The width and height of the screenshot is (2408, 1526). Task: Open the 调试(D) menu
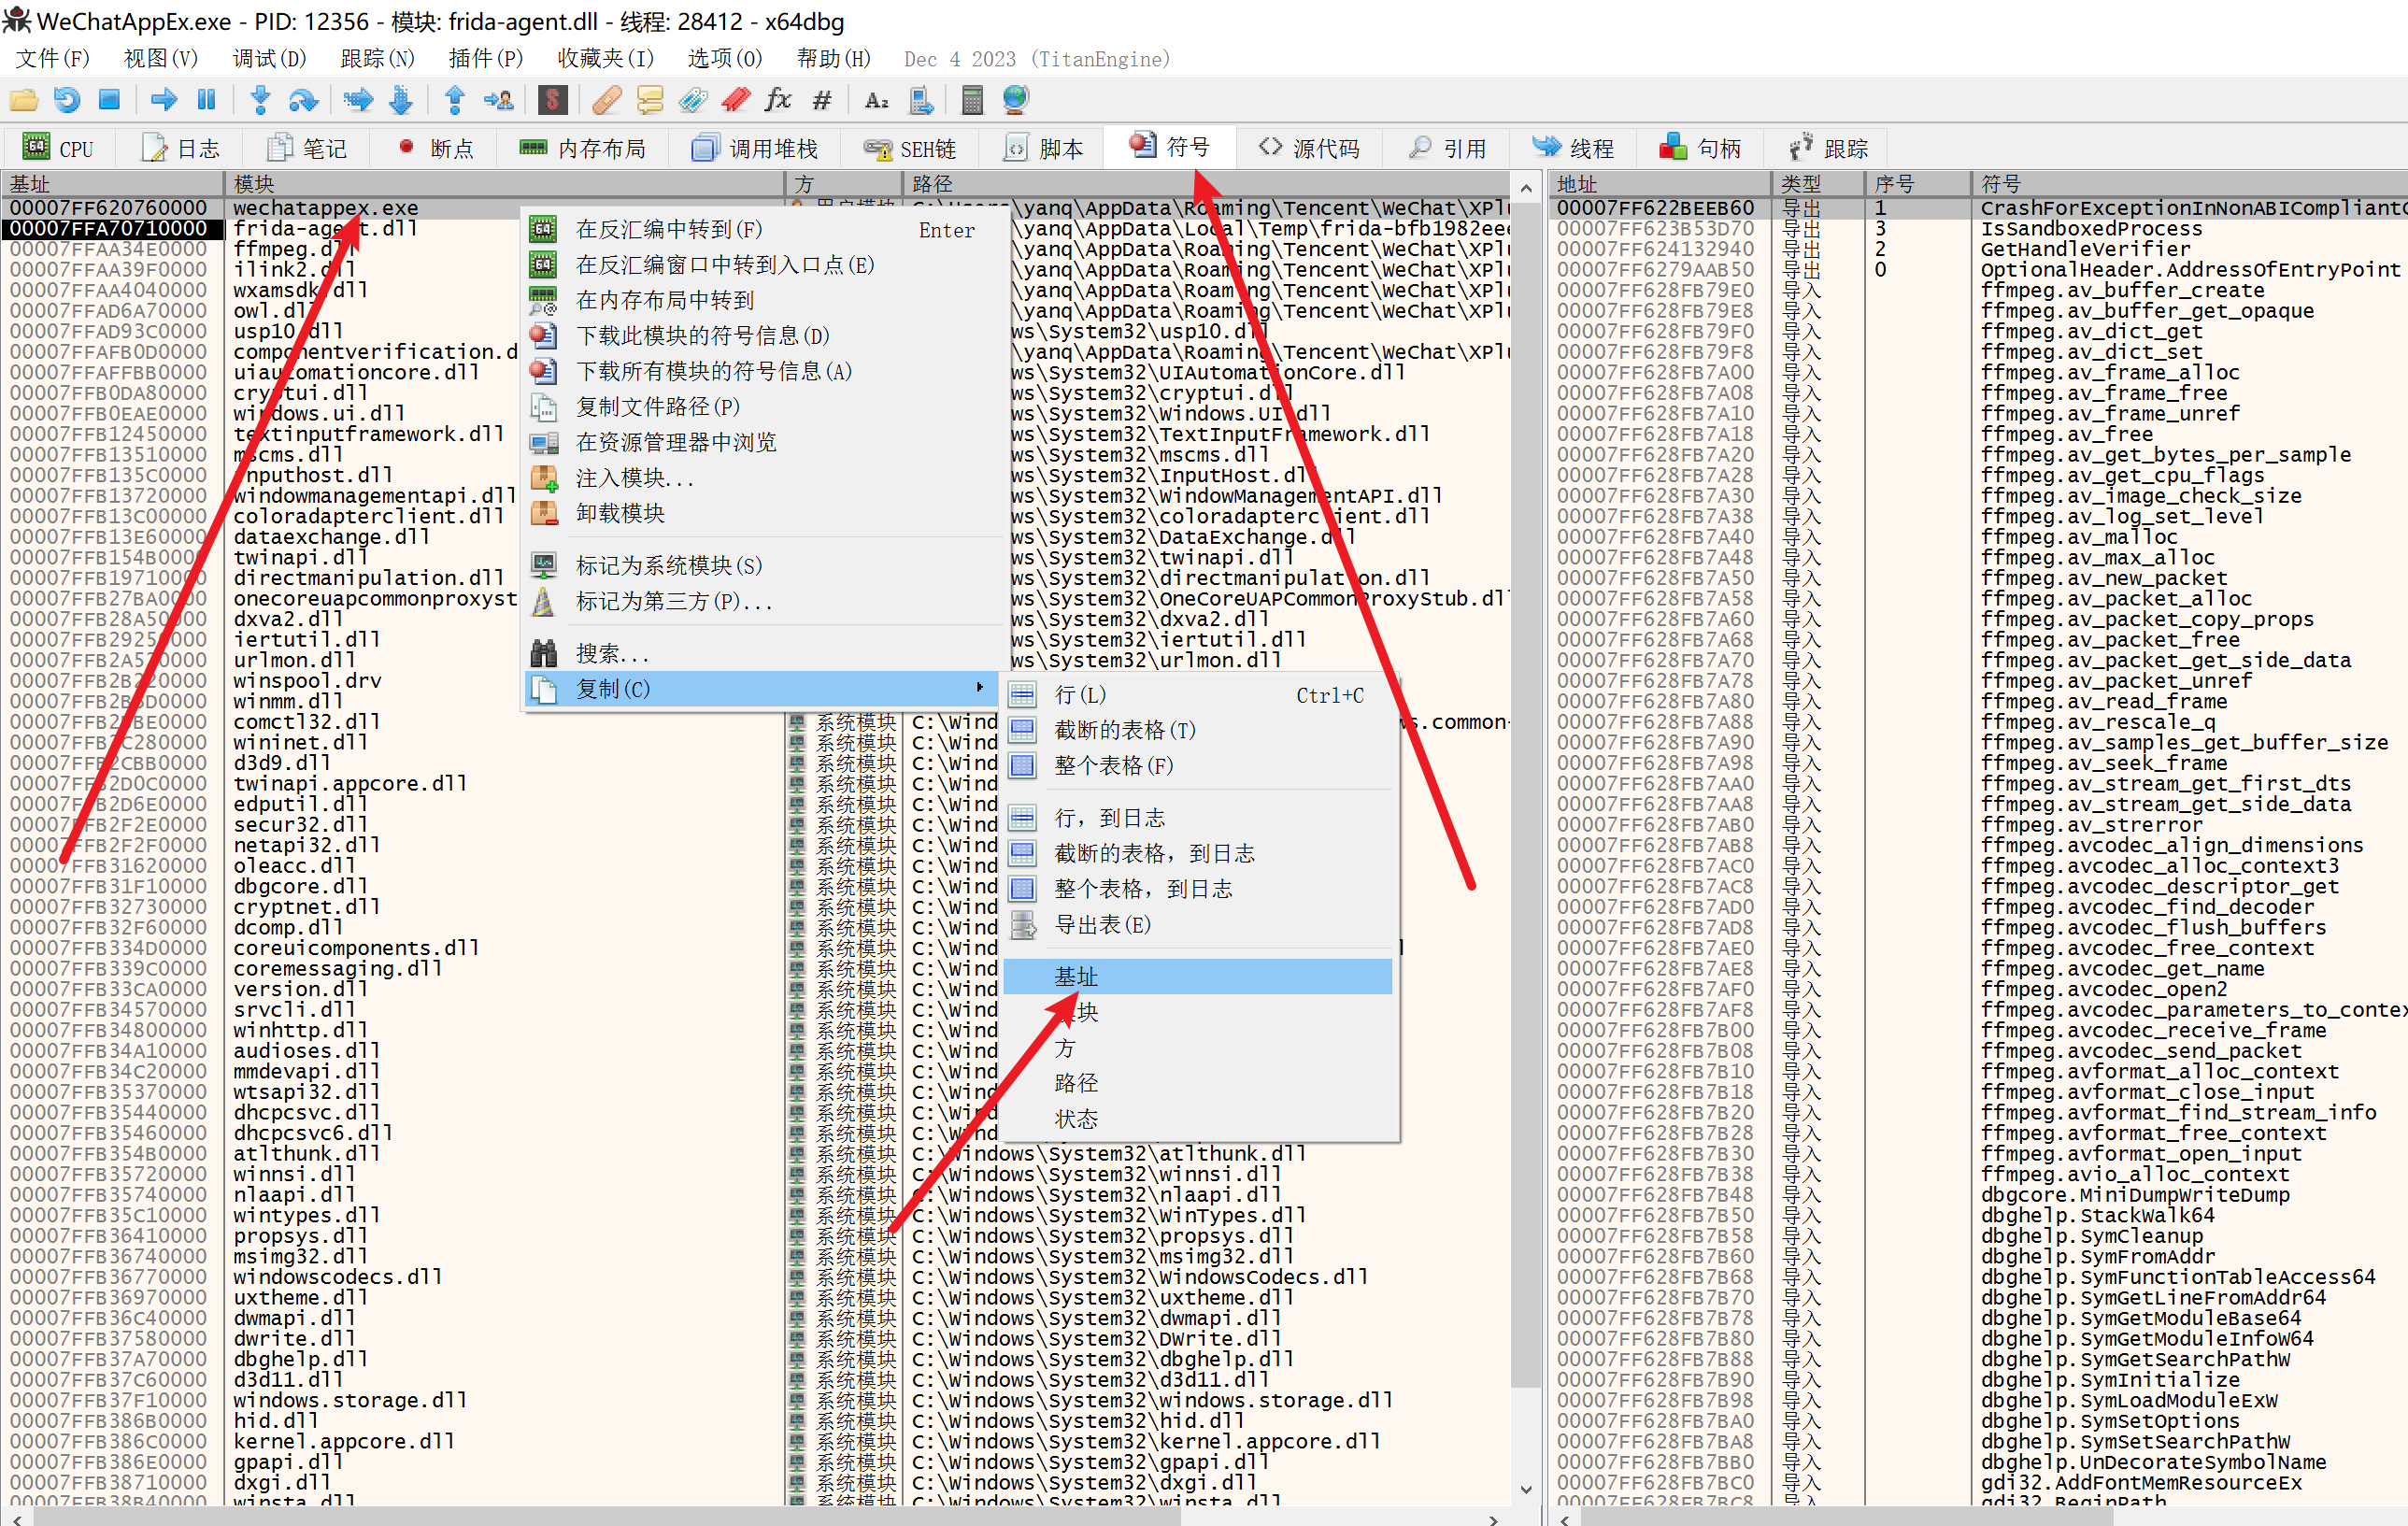click(x=269, y=59)
